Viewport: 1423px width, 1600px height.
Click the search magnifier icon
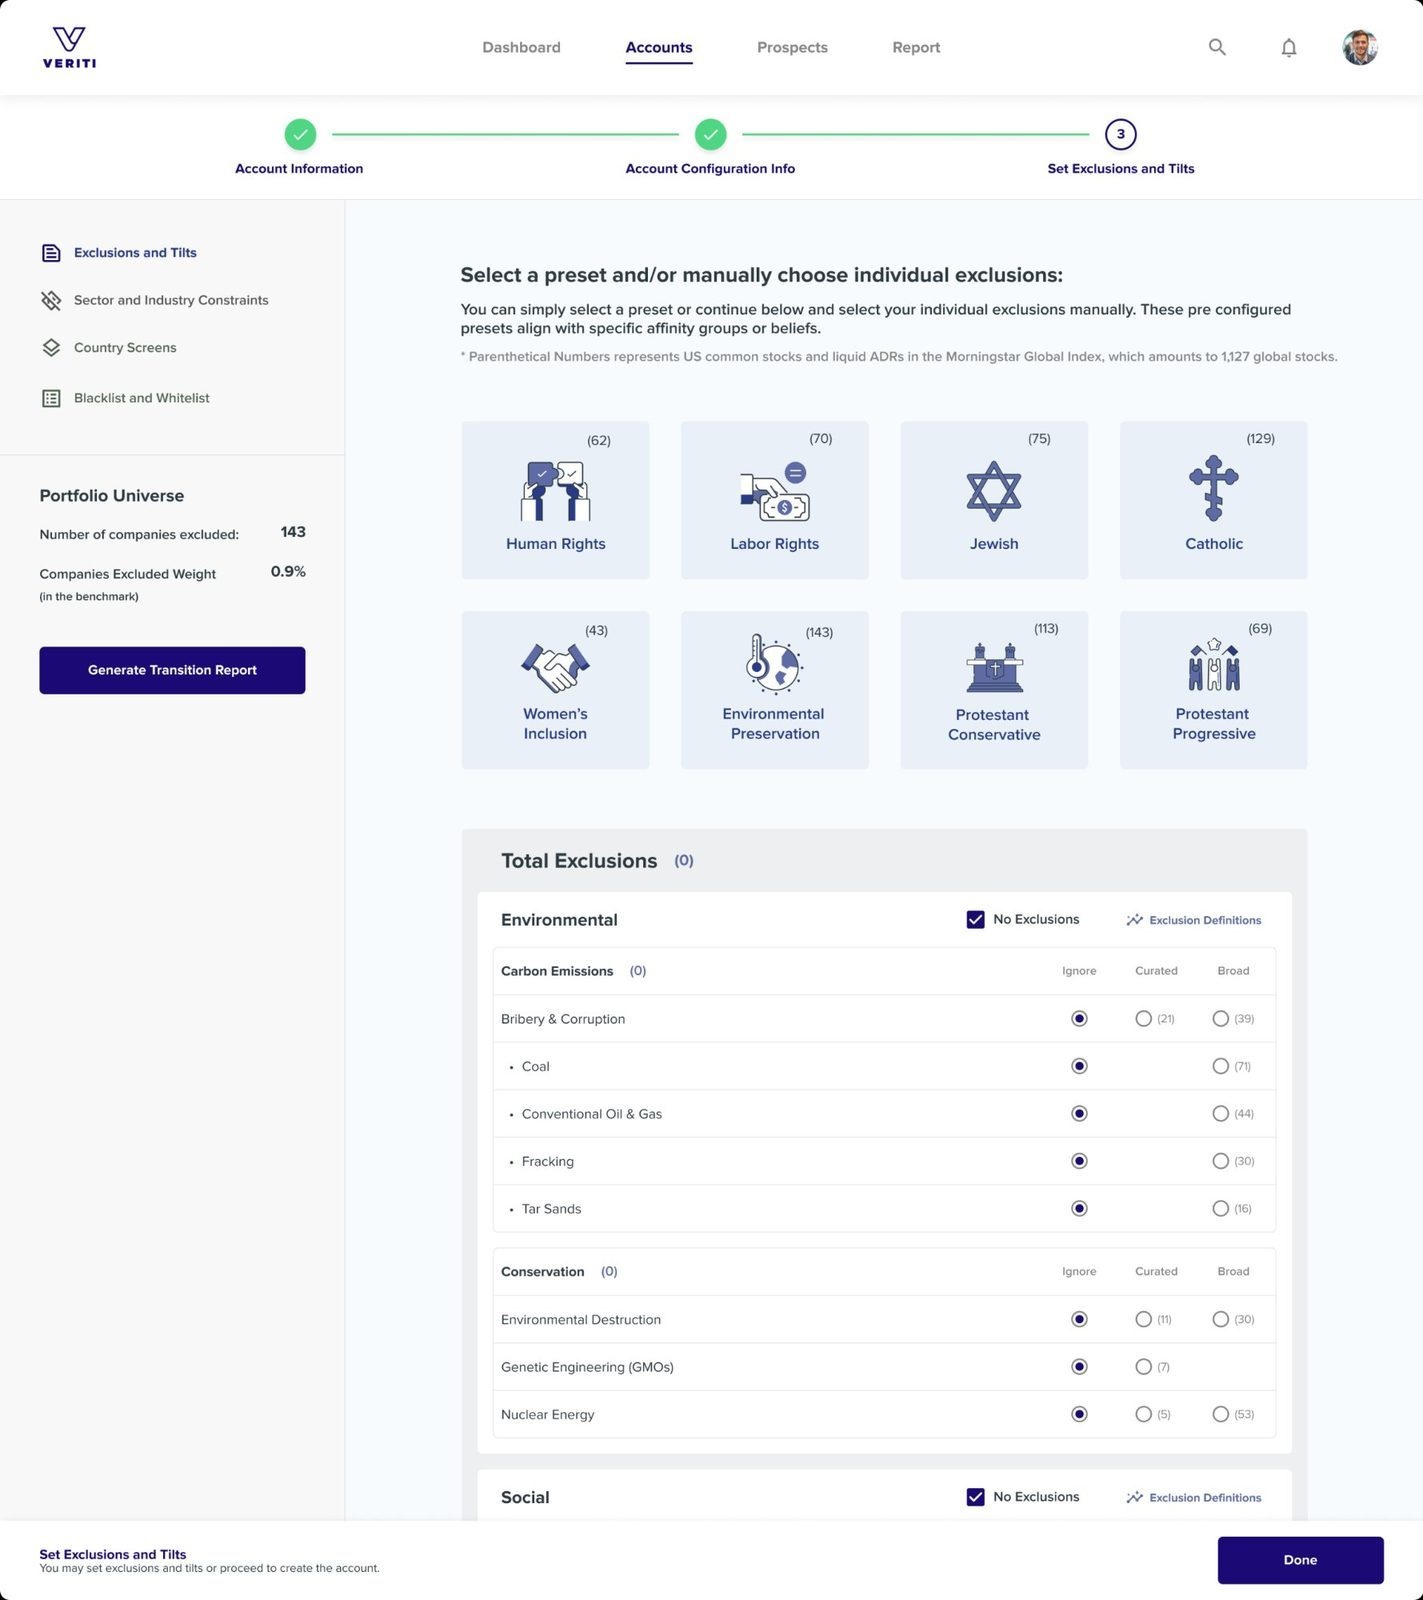tap(1216, 47)
